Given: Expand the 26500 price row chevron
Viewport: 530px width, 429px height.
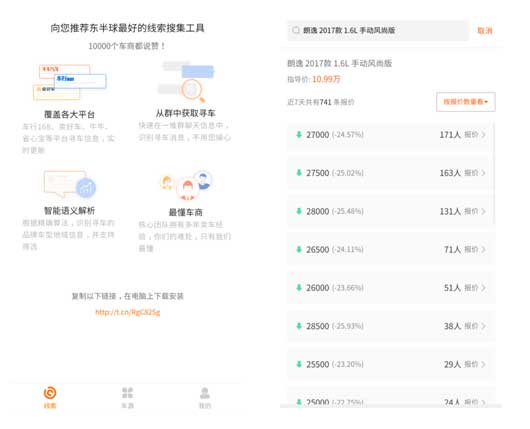Looking at the screenshot, I should (x=483, y=249).
